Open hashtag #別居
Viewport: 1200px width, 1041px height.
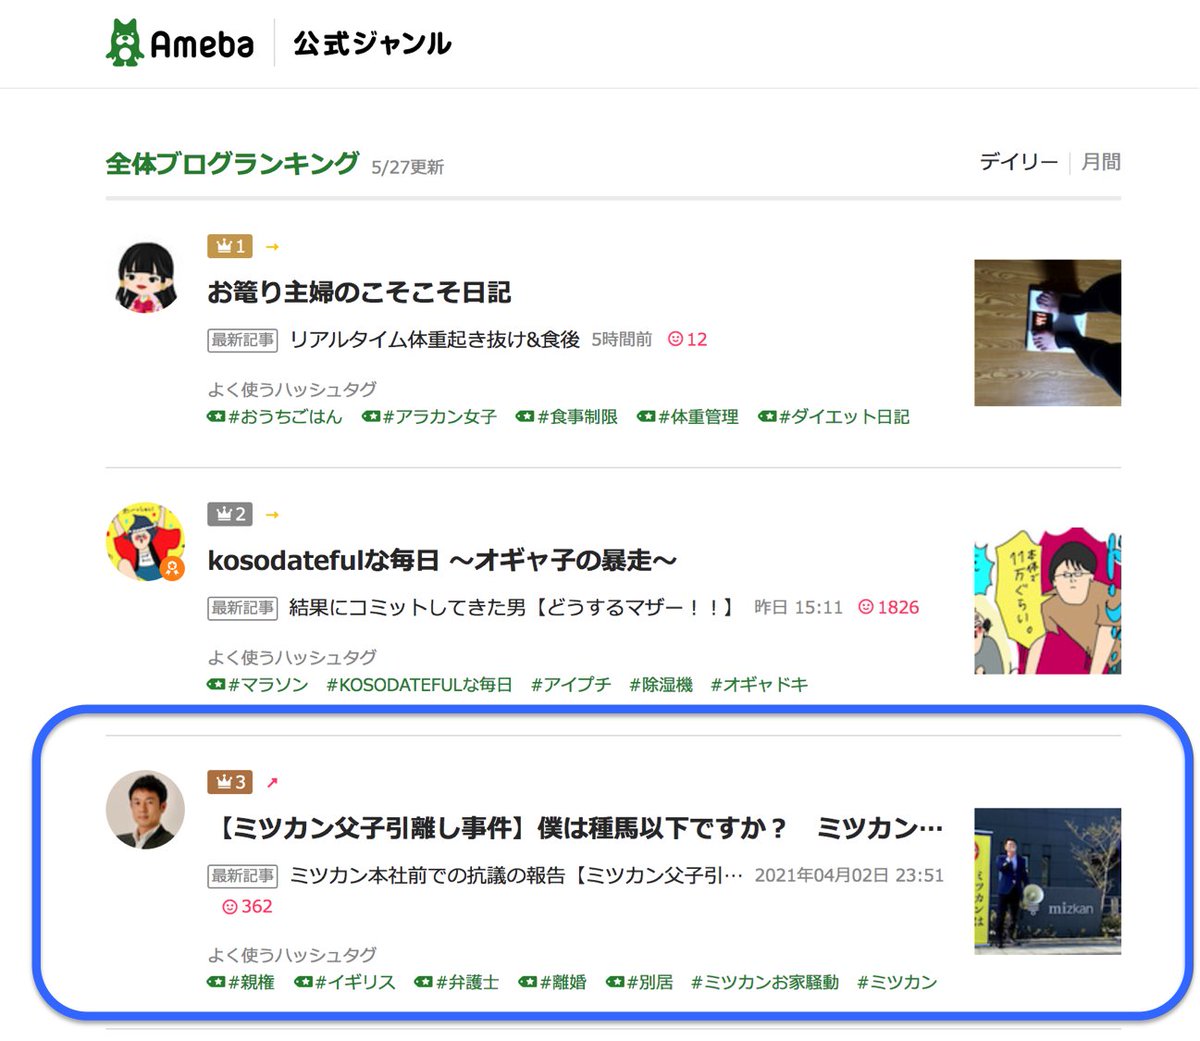pos(640,983)
